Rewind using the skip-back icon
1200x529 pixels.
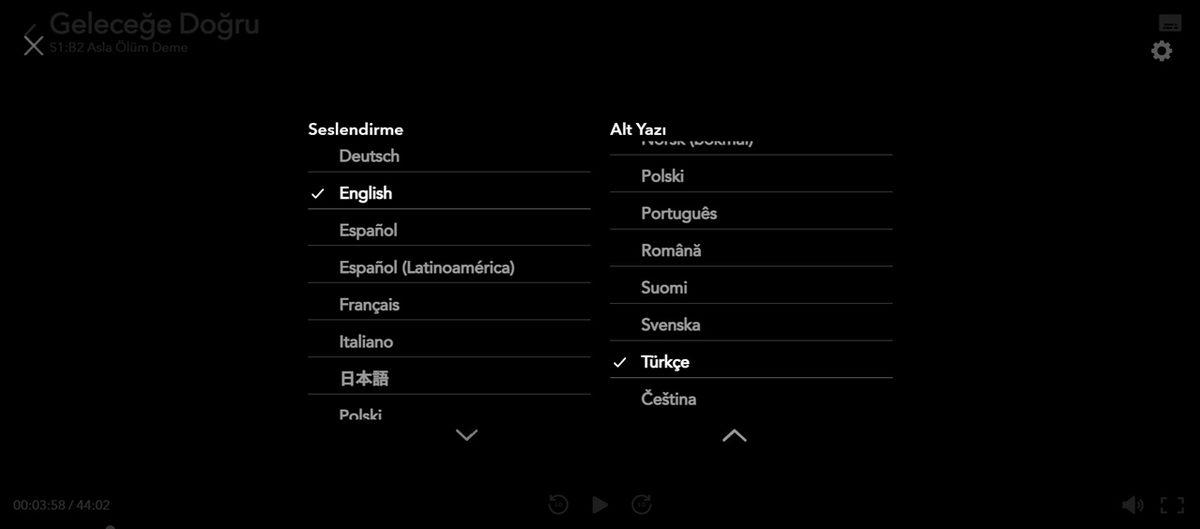click(x=559, y=505)
